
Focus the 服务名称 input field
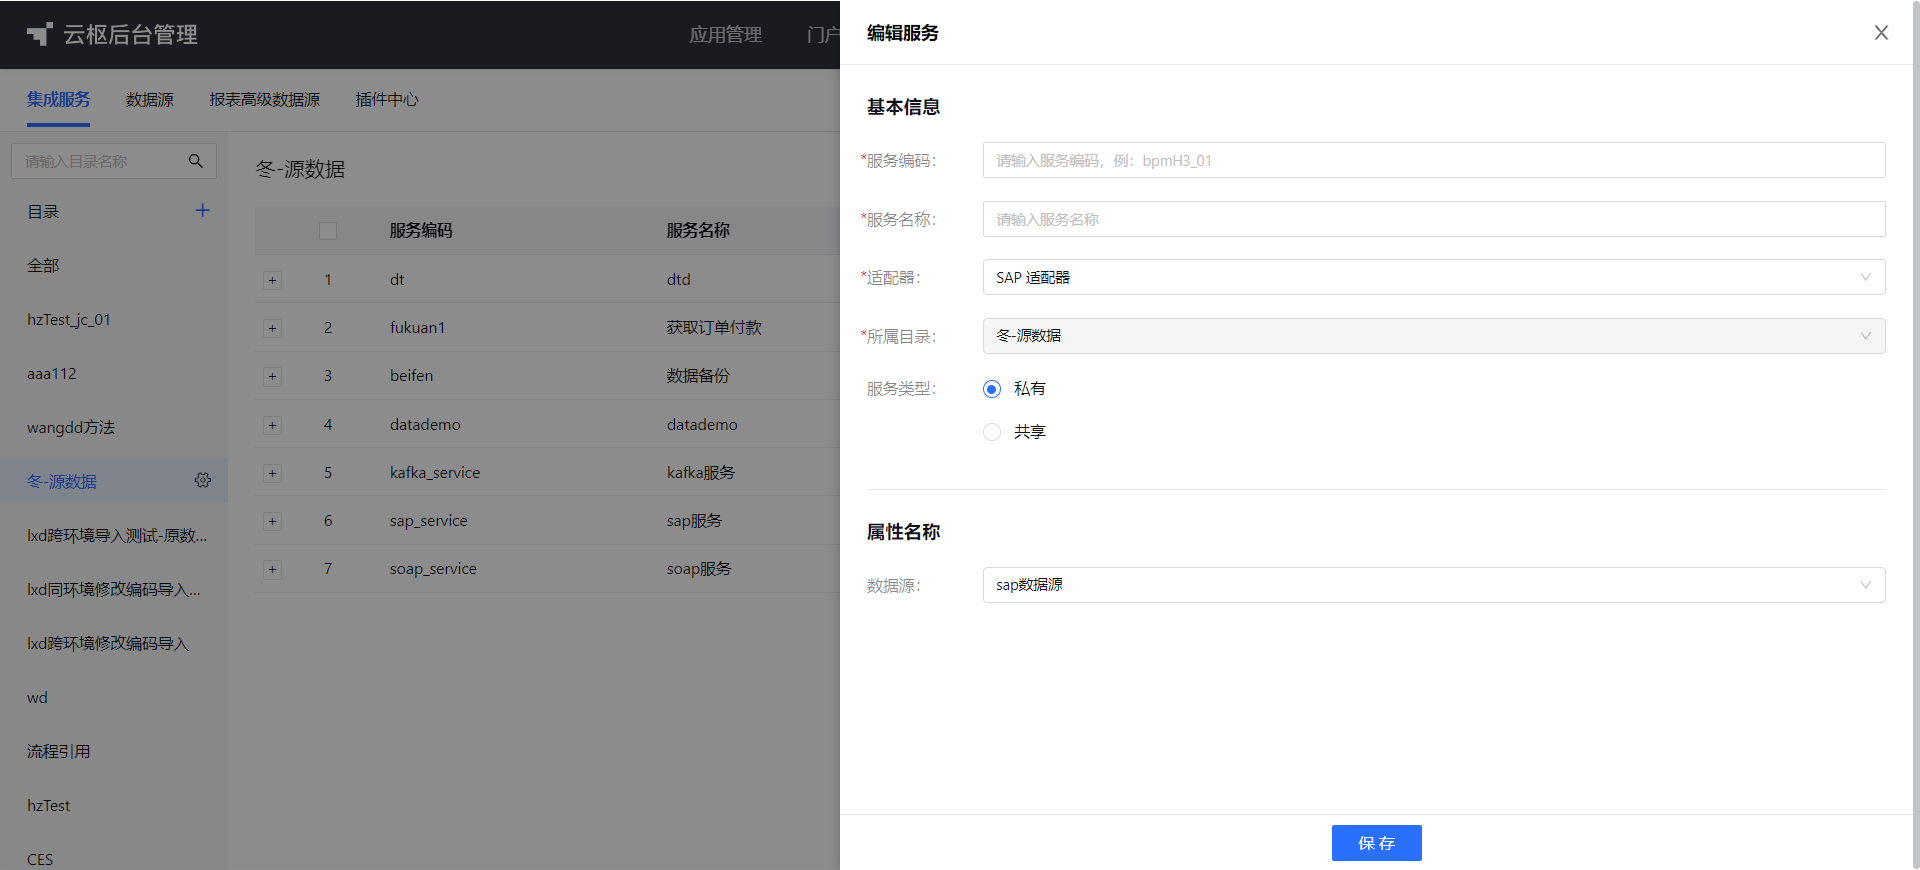(x=1434, y=219)
